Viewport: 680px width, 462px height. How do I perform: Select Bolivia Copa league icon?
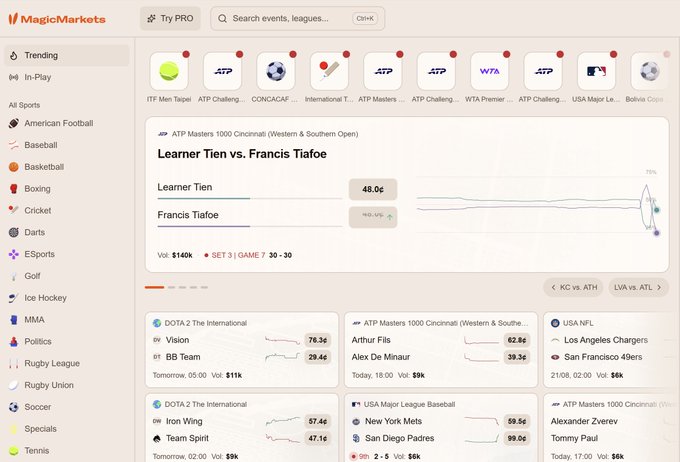point(649,71)
